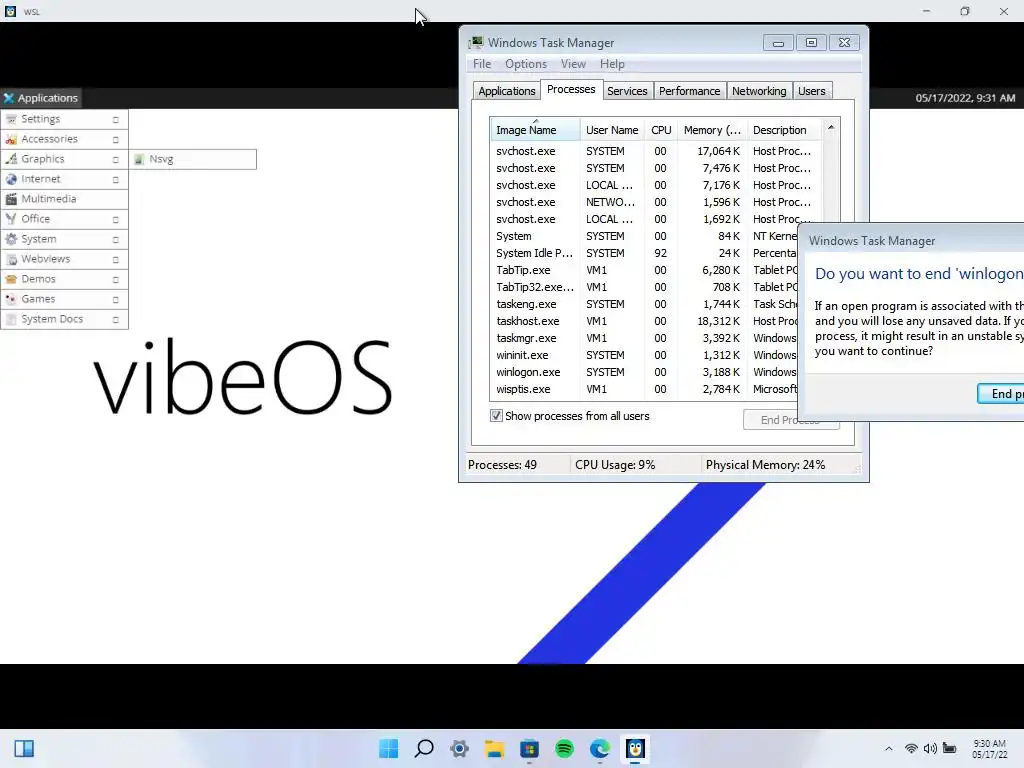Sort processes by Image Name column
This screenshot has width=1024, height=768.
(x=535, y=130)
